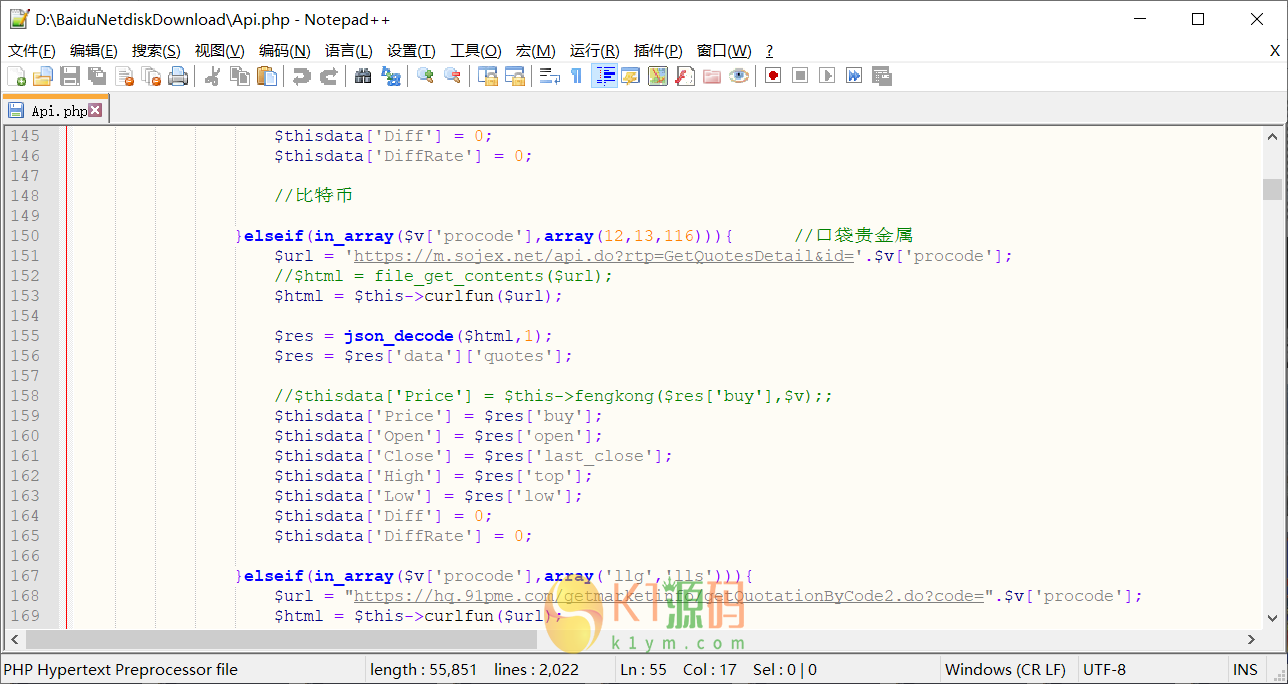Open Find with the binoculars icon
The width and height of the screenshot is (1288, 684).
[x=363, y=76]
